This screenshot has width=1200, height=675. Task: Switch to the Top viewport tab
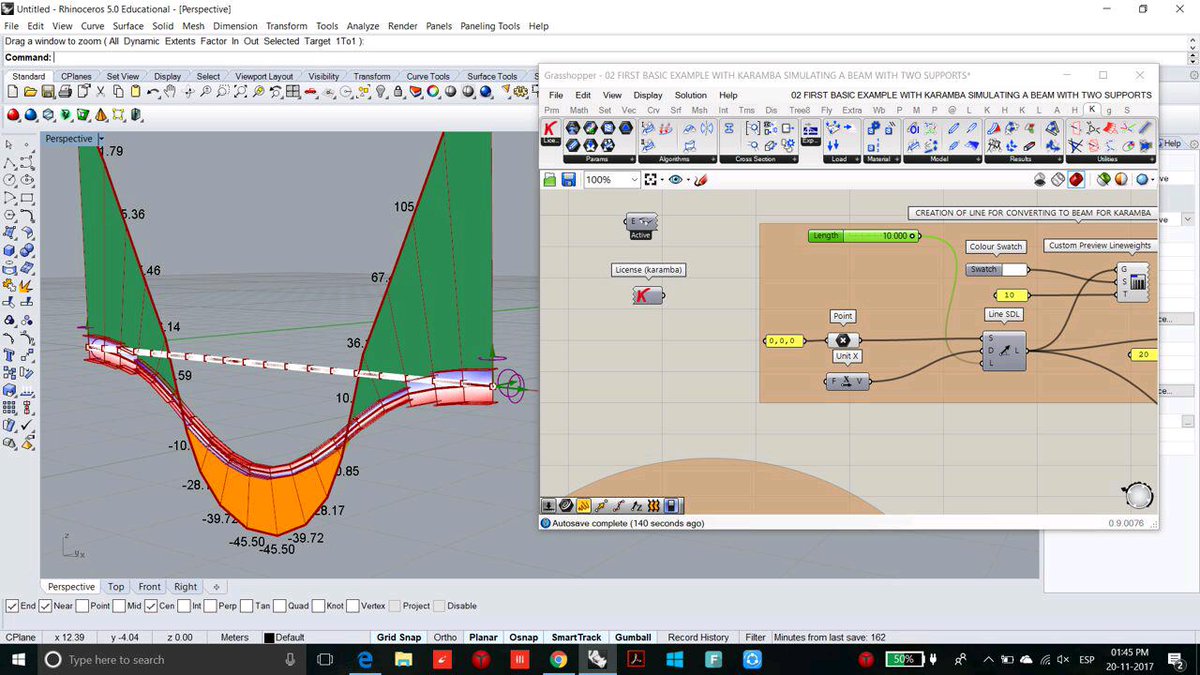click(116, 587)
